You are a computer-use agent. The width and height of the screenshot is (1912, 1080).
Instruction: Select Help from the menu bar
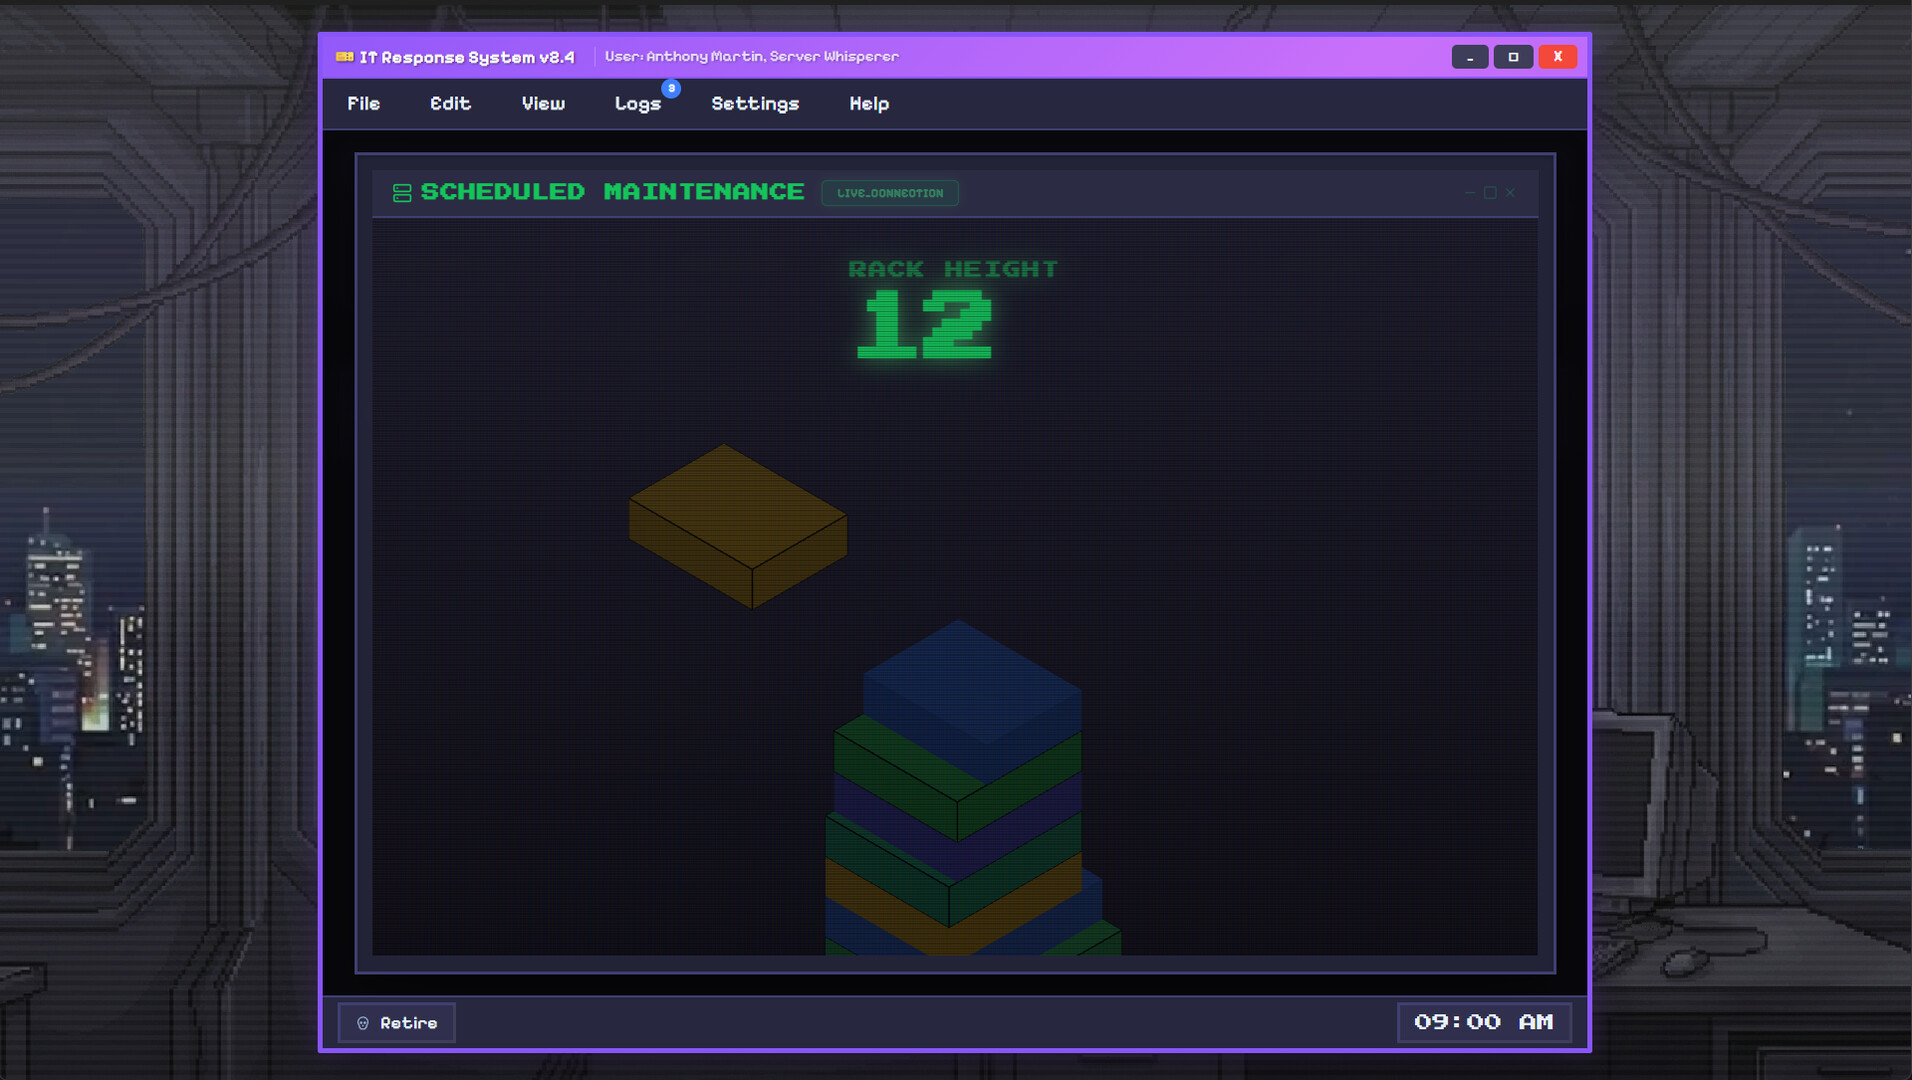click(x=868, y=104)
